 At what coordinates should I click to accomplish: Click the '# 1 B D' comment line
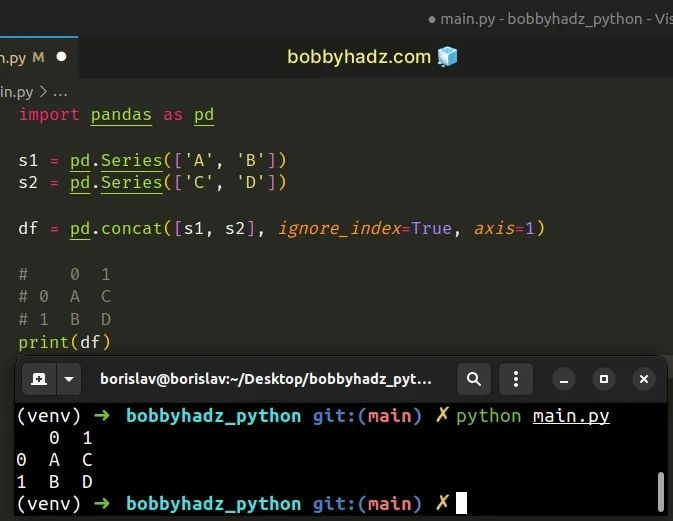(65, 319)
